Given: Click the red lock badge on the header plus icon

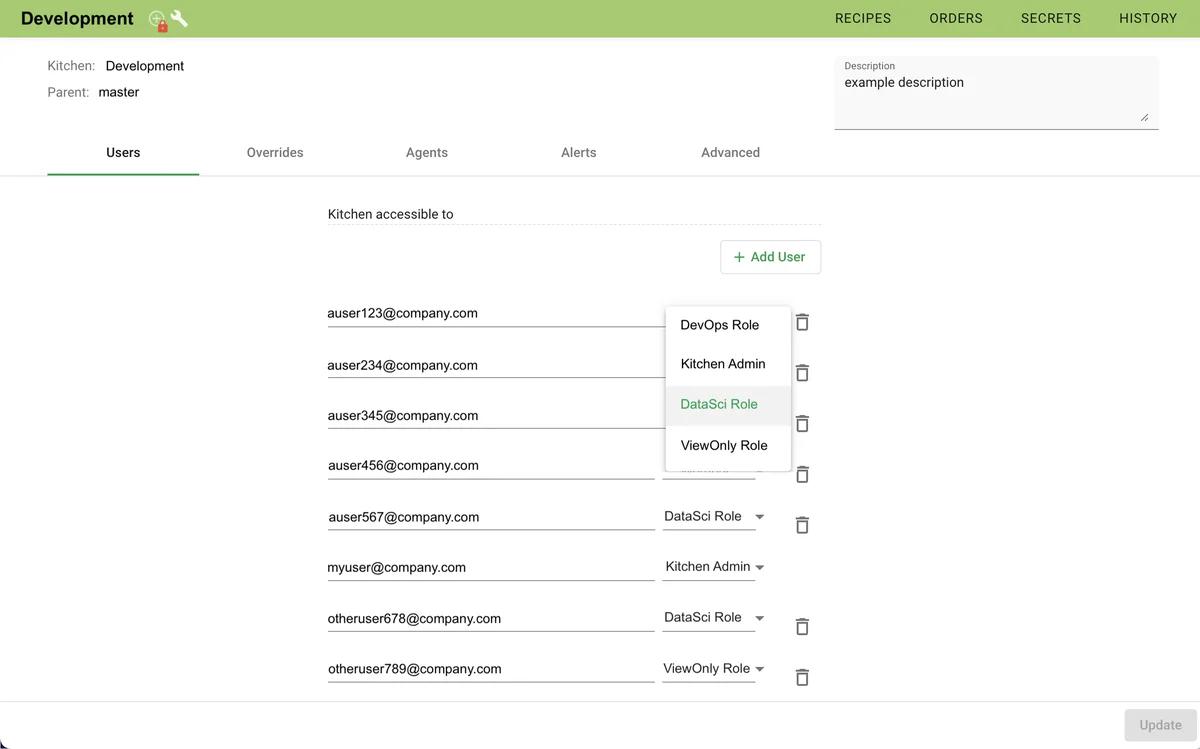Looking at the screenshot, I should [x=163, y=26].
